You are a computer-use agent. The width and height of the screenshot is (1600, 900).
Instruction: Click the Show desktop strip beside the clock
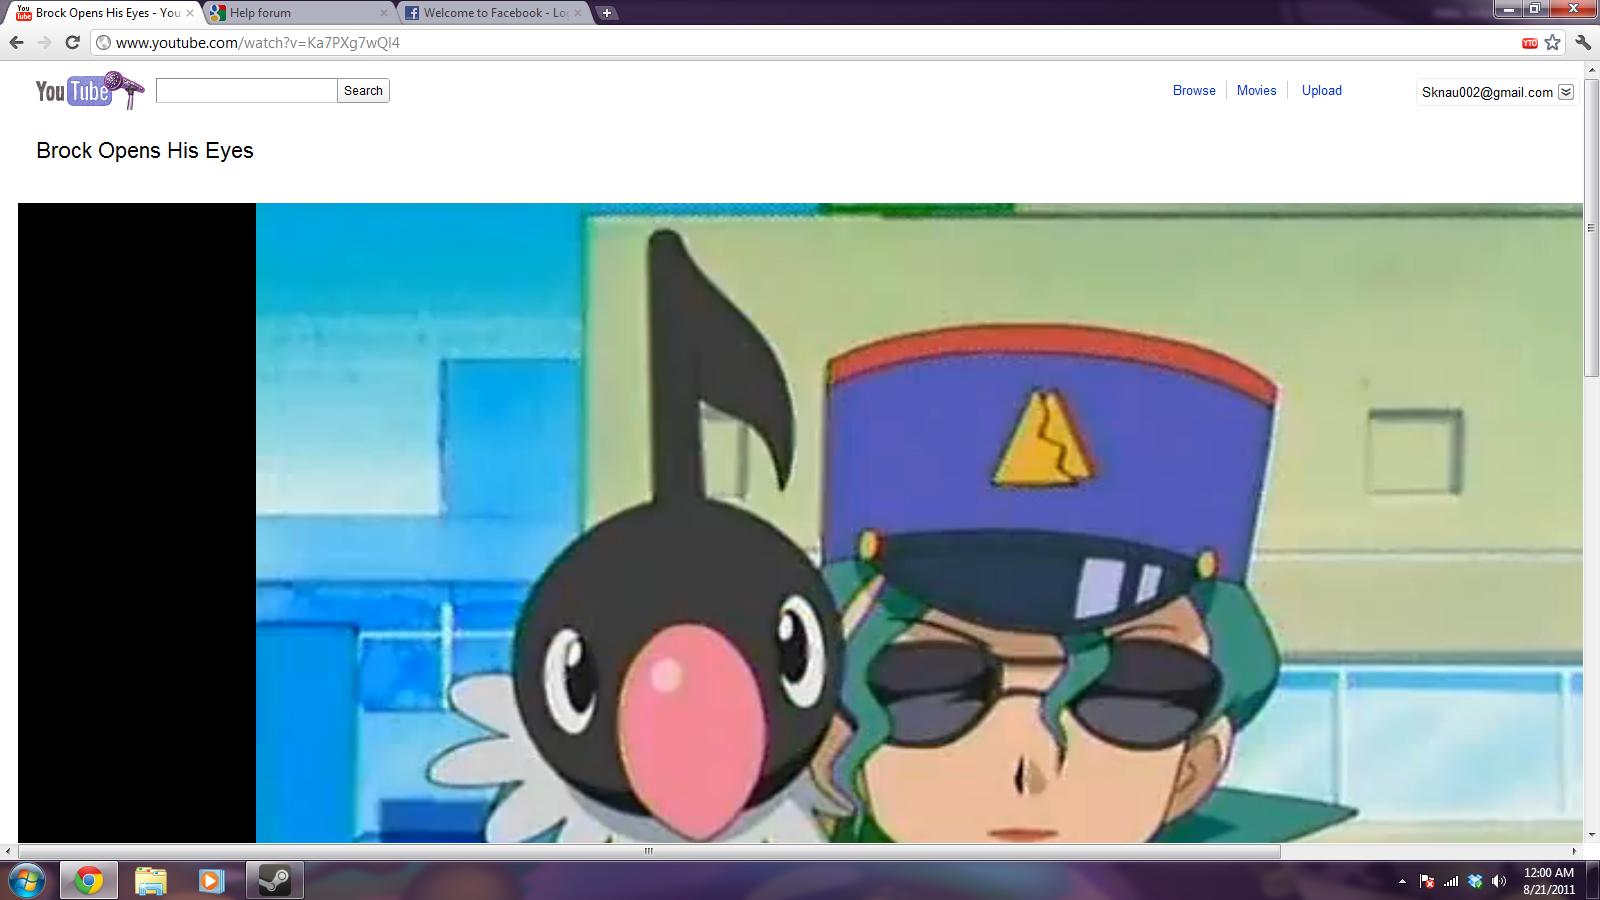pyautogui.click(x=1593, y=881)
